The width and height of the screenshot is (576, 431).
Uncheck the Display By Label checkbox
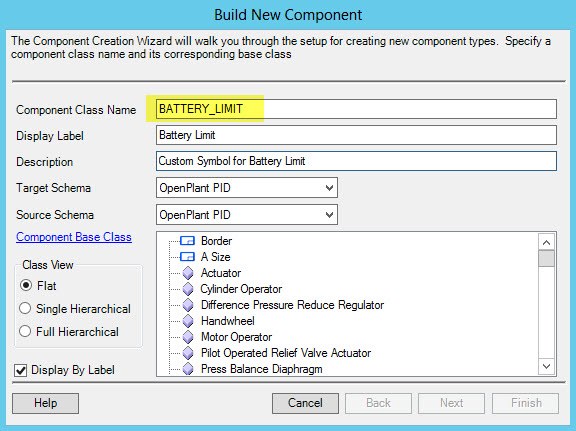[21, 370]
